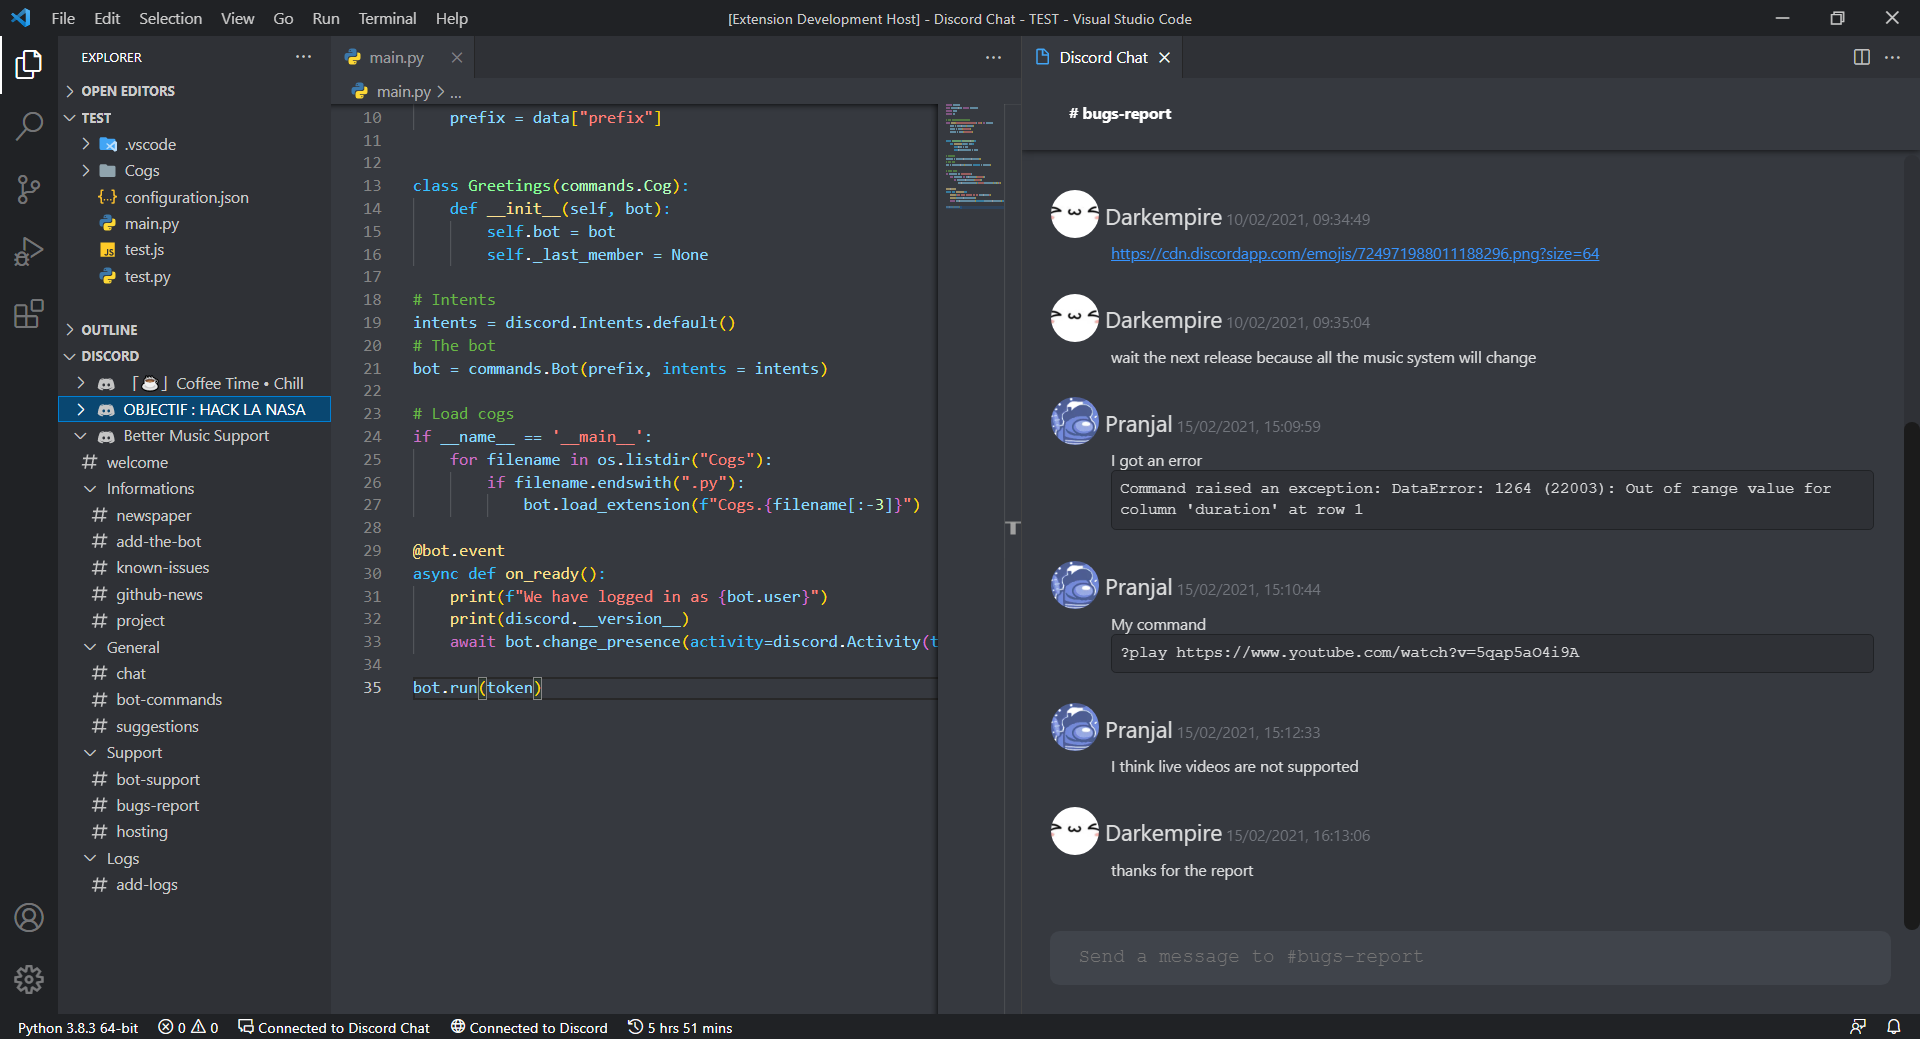
Task: Expand the Cogs folder
Action: (x=86, y=171)
